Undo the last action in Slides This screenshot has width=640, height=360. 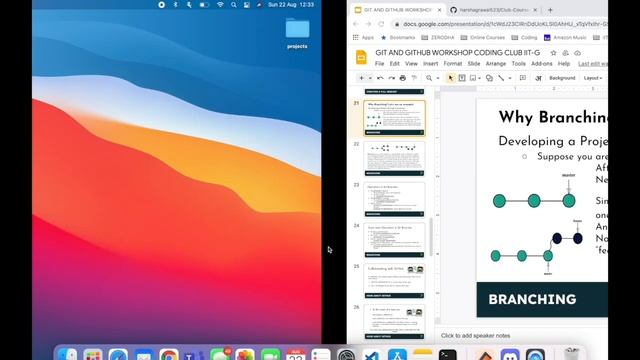pyautogui.click(x=380, y=78)
